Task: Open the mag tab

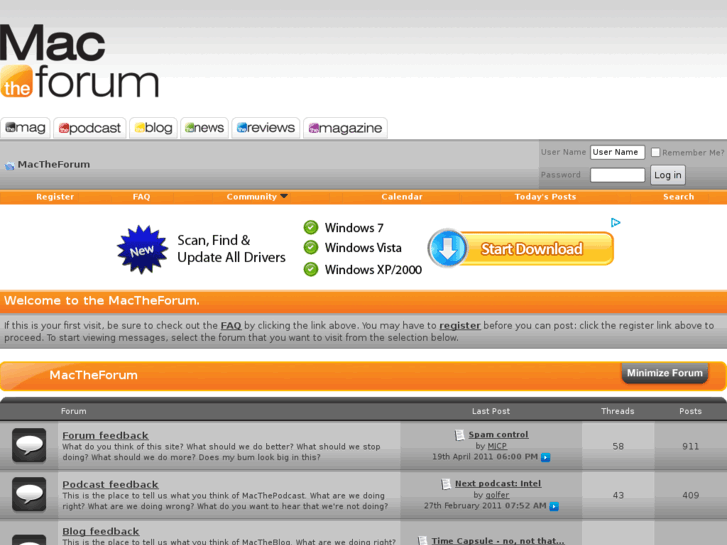Action: click(26, 128)
